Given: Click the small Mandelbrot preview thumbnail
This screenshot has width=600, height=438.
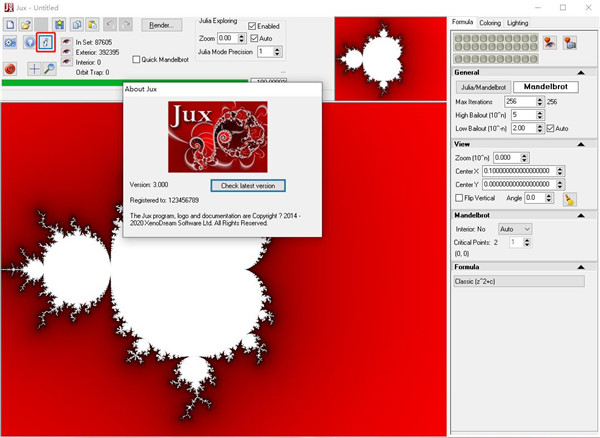Looking at the screenshot, I should 391,59.
